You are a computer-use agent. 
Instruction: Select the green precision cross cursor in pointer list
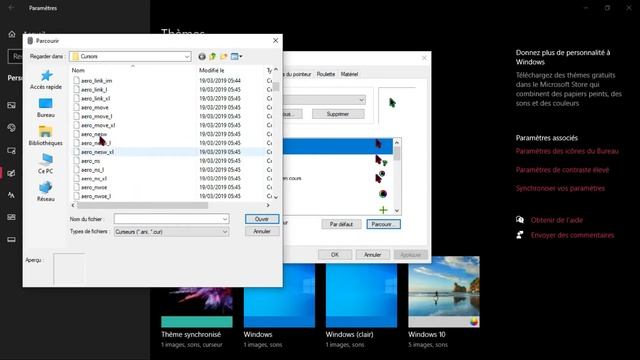click(383, 210)
